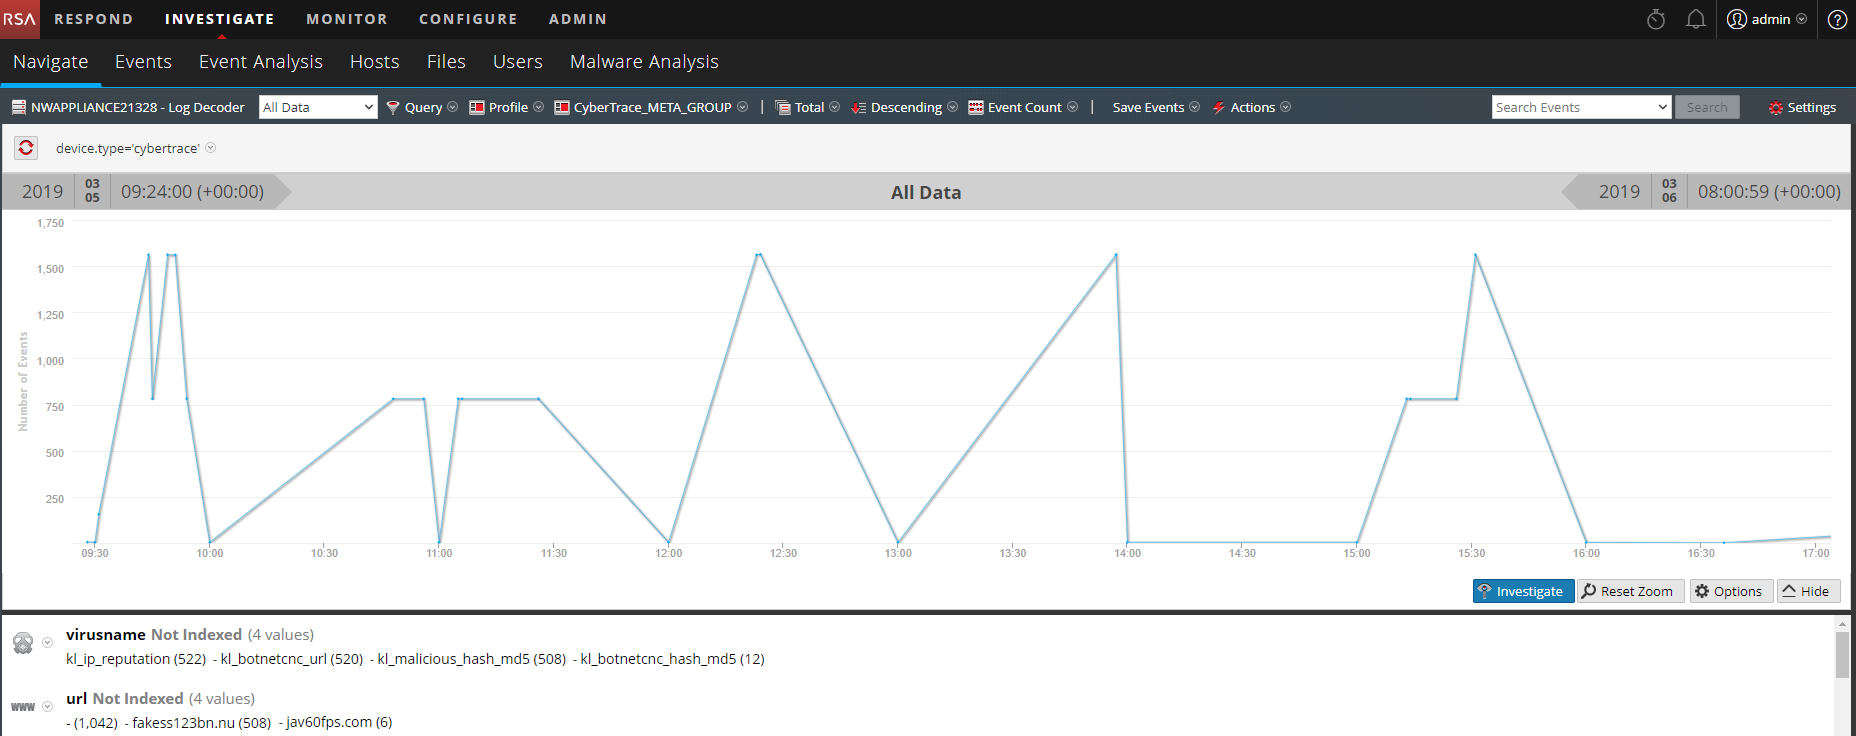
Task: Open the Search Events combo box
Action: 1581,107
